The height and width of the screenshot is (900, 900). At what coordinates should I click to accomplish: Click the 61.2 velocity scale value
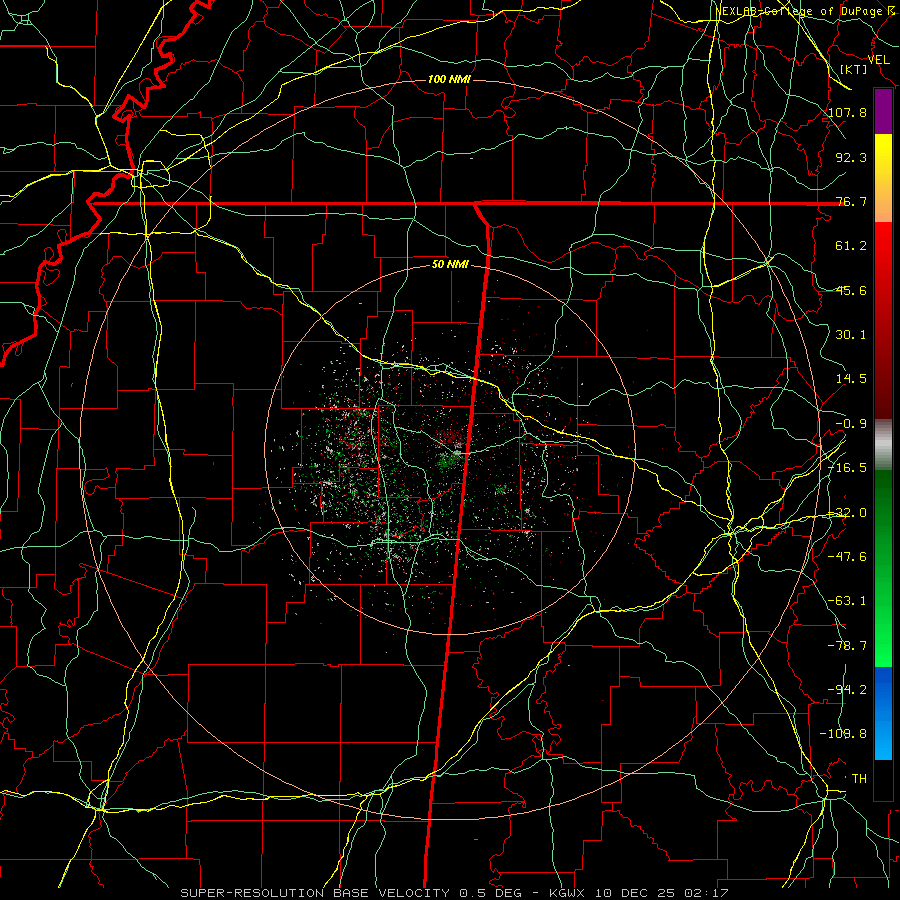[851, 246]
